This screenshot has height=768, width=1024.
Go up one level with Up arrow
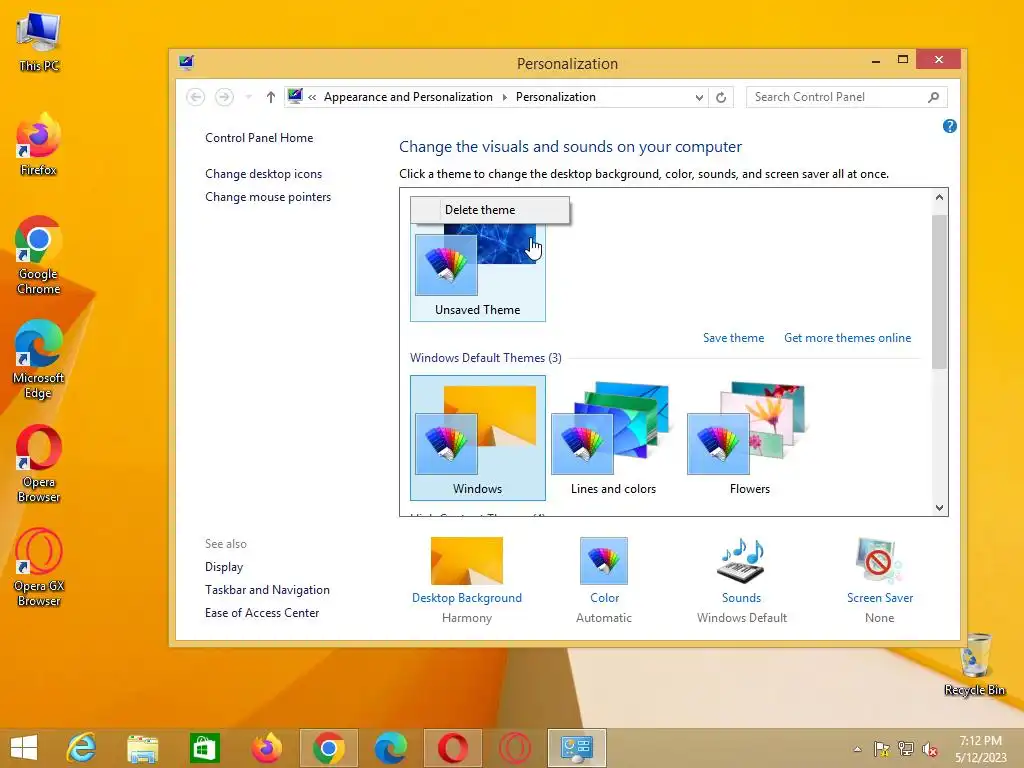(x=270, y=97)
